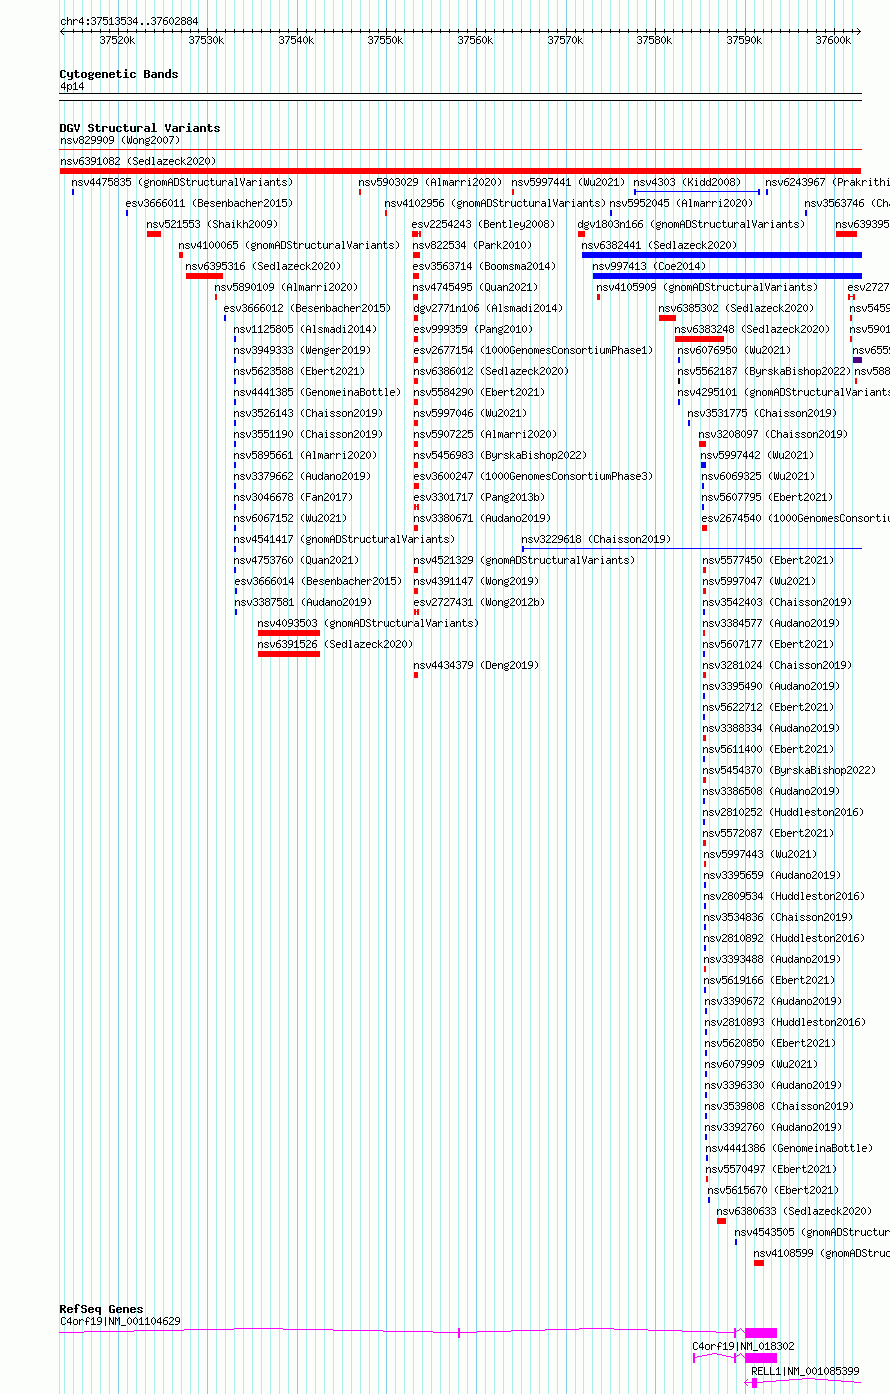Open the C4orf19|NM_001104629 gene label
Image resolution: width=890 pixels, height=1394 pixels.
tap(120, 1321)
